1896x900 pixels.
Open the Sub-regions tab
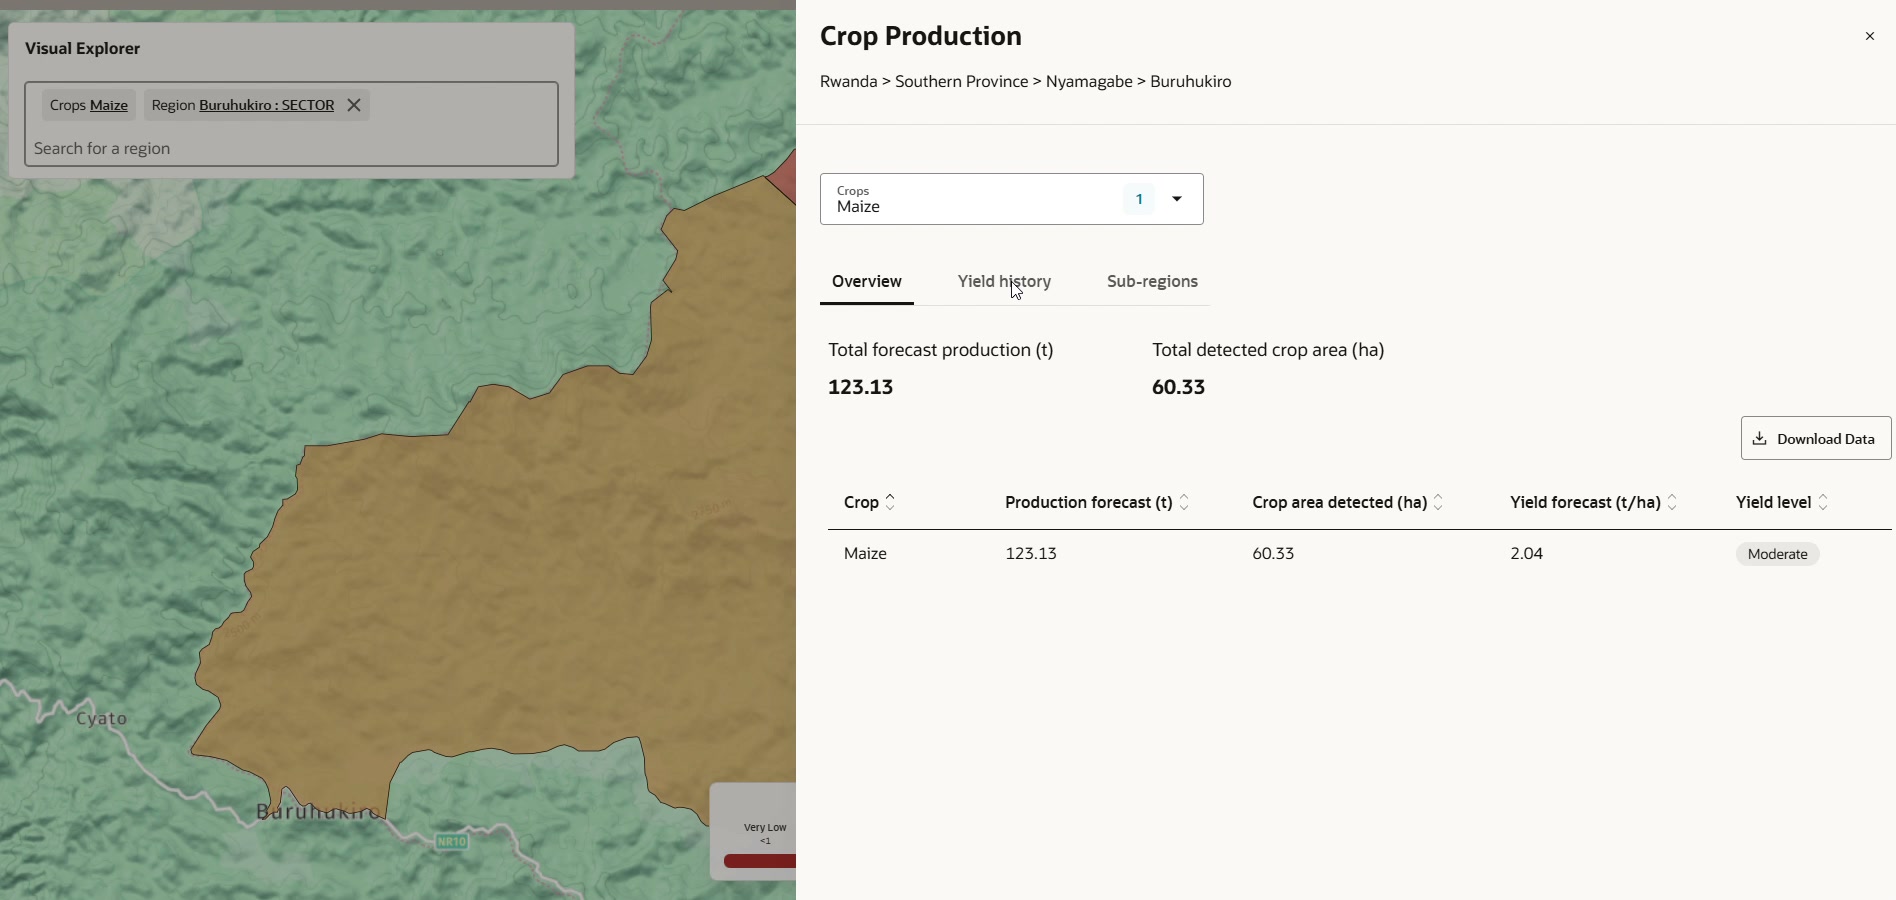point(1153,282)
